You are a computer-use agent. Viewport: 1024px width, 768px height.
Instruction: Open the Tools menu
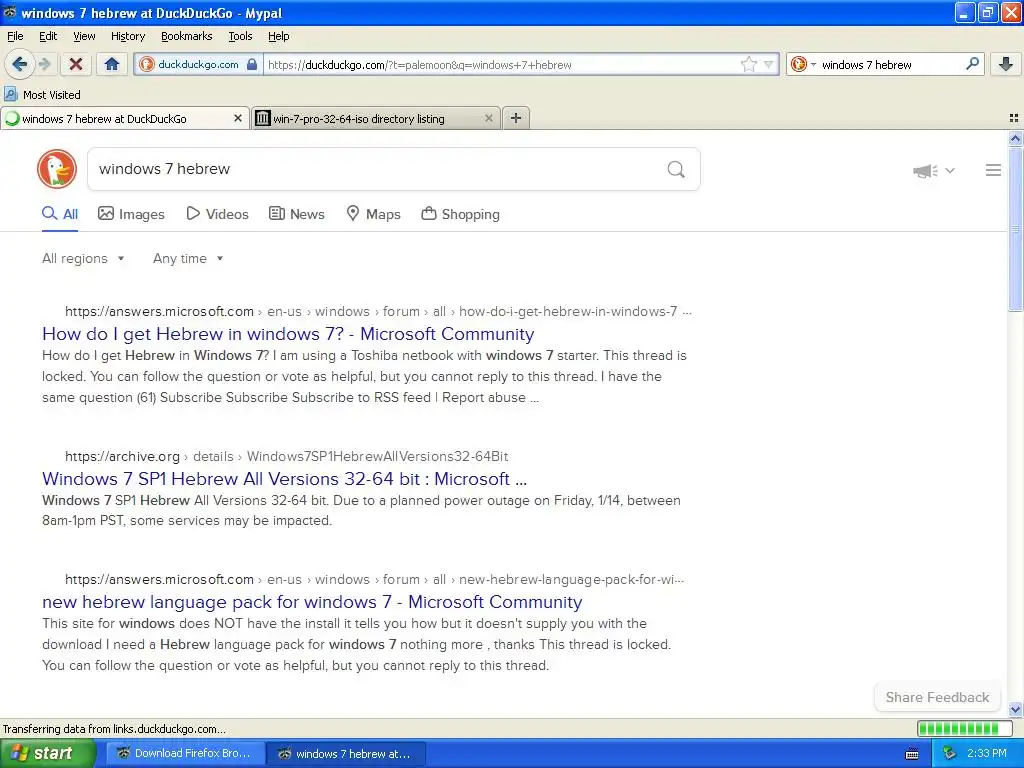[x=240, y=36]
